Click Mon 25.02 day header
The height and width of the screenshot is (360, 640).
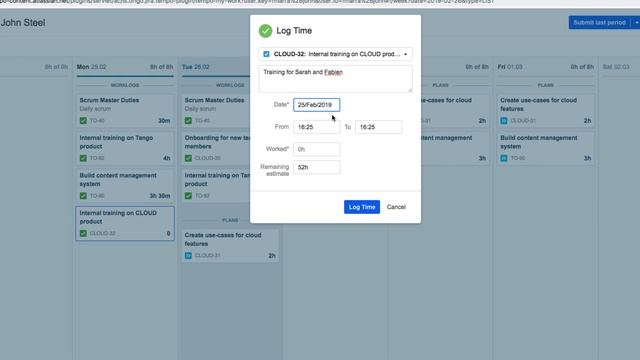coord(91,67)
